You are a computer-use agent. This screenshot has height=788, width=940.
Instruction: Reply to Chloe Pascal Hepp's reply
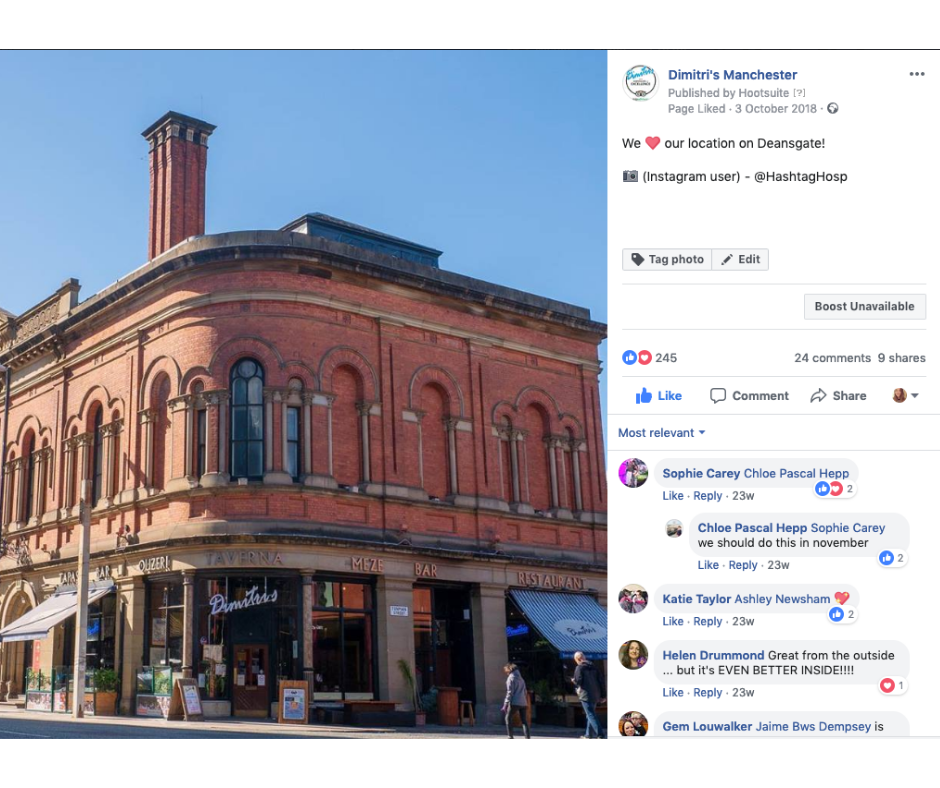(x=743, y=565)
